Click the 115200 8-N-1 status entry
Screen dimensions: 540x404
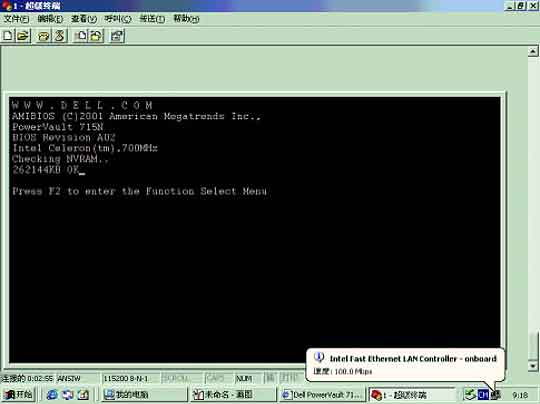pos(130,379)
